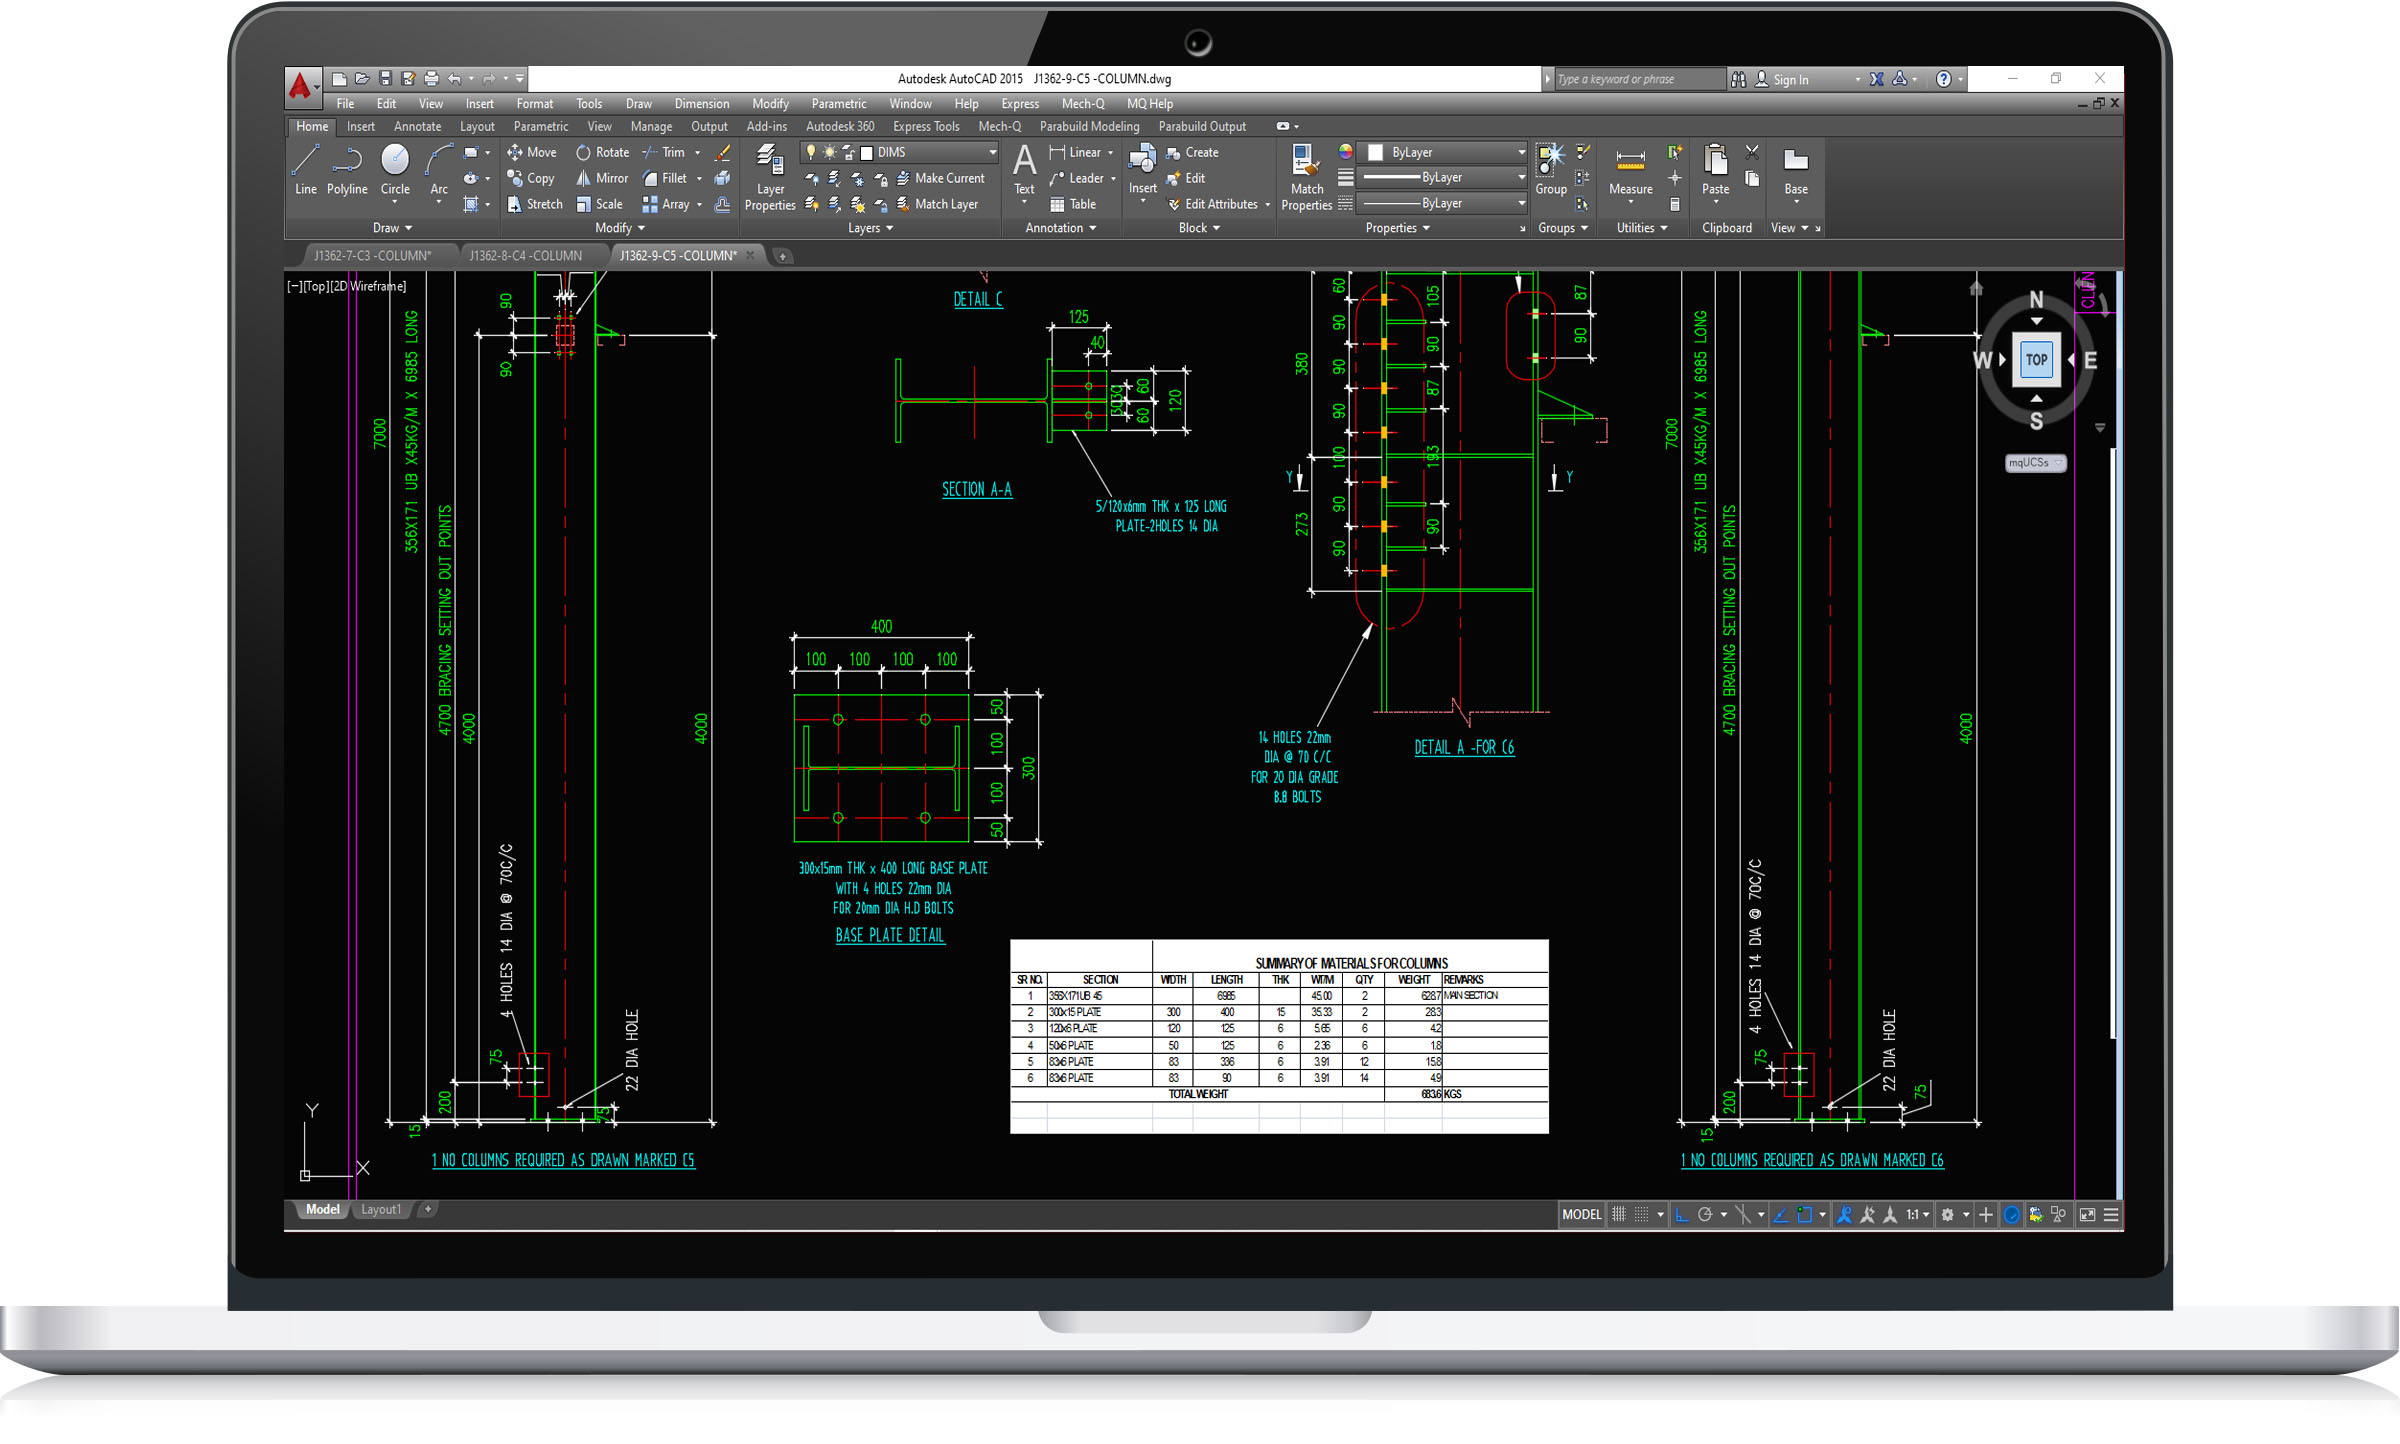Activate the Move command
The height and width of the screenshot is (1444, 2400).
pos(532,152)
